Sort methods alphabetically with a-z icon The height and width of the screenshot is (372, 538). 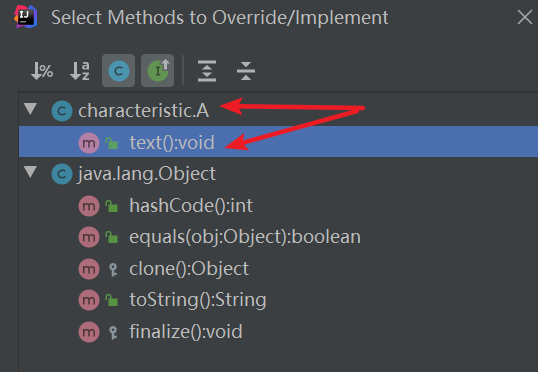[x=80, y=71]
